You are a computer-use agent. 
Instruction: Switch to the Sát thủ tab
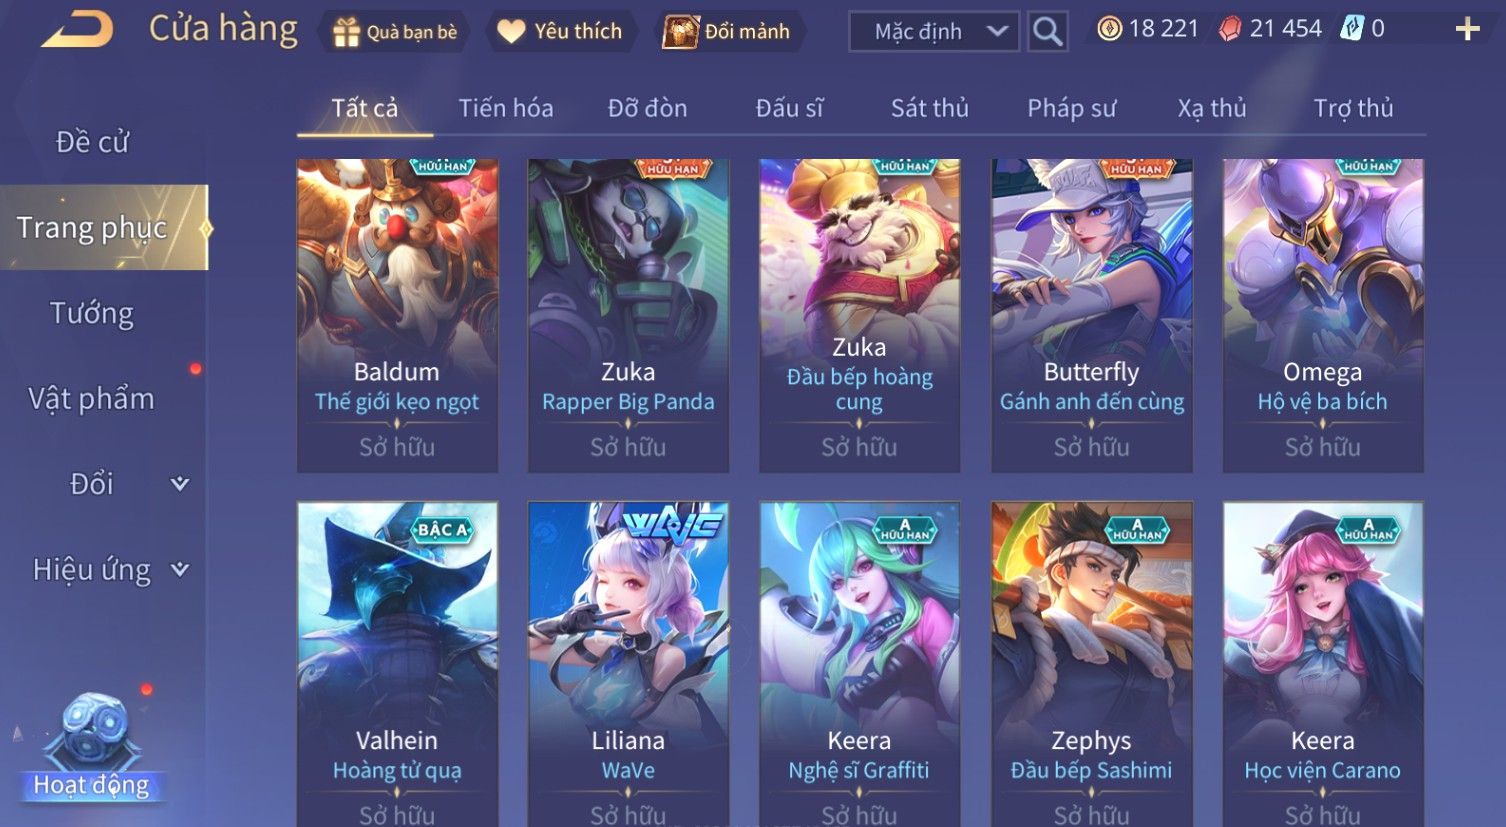(930, 108)
